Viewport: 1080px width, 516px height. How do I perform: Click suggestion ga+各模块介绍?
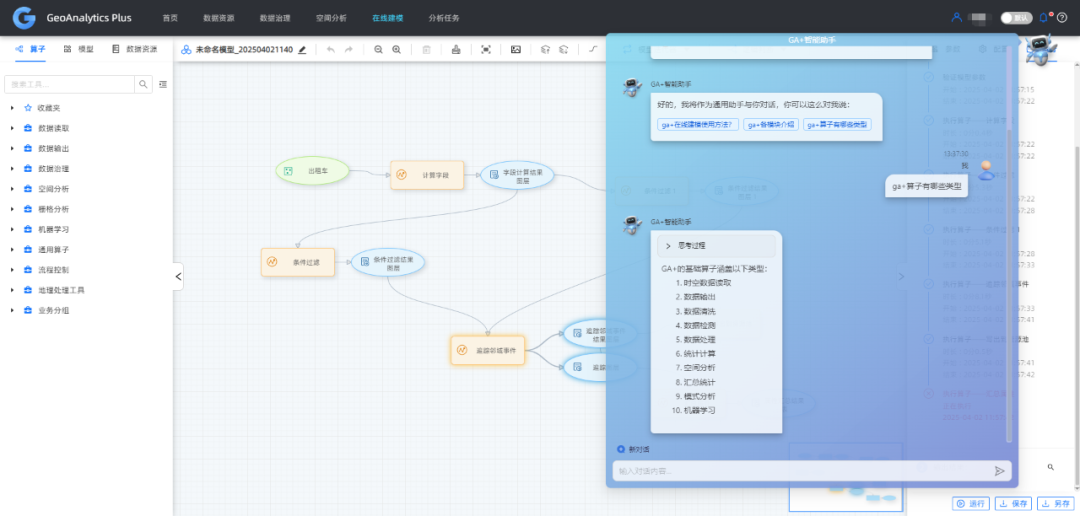pyautogui.click(x=771, y=125)
